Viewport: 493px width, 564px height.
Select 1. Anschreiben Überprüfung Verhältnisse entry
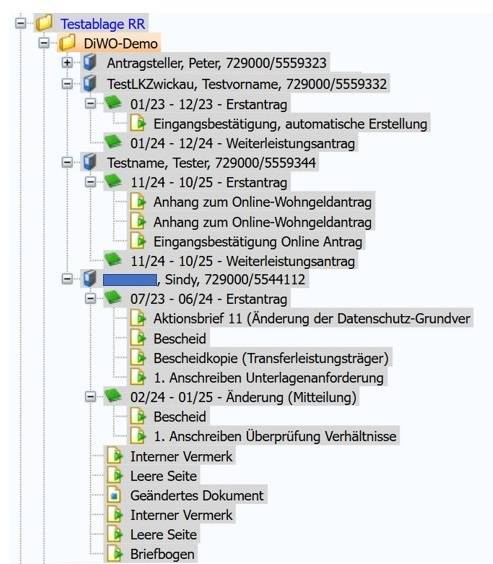click(275, 436)
